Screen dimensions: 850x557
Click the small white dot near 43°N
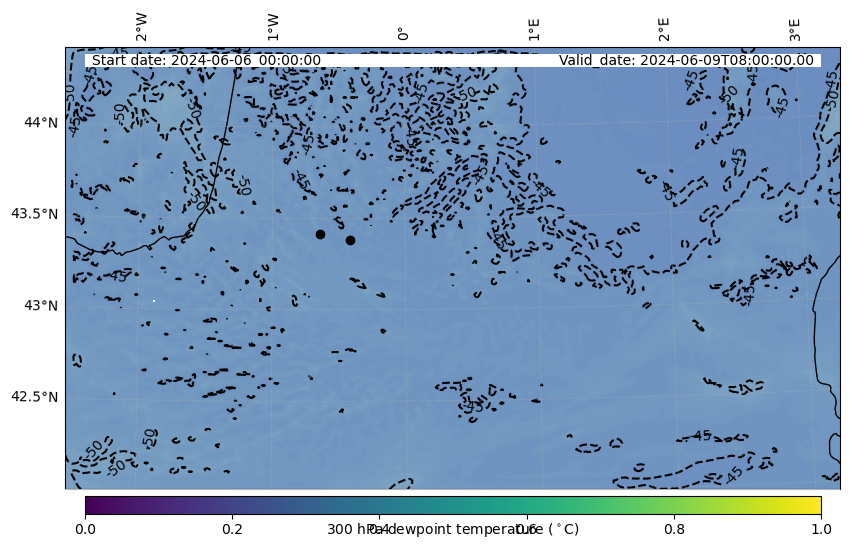[154, 300]
